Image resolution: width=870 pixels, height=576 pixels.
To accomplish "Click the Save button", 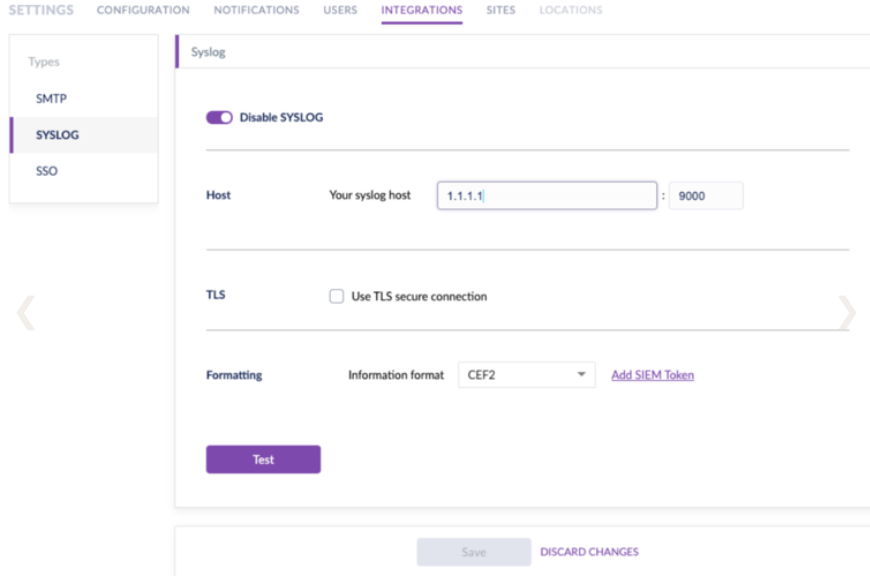I will (474, 552).
